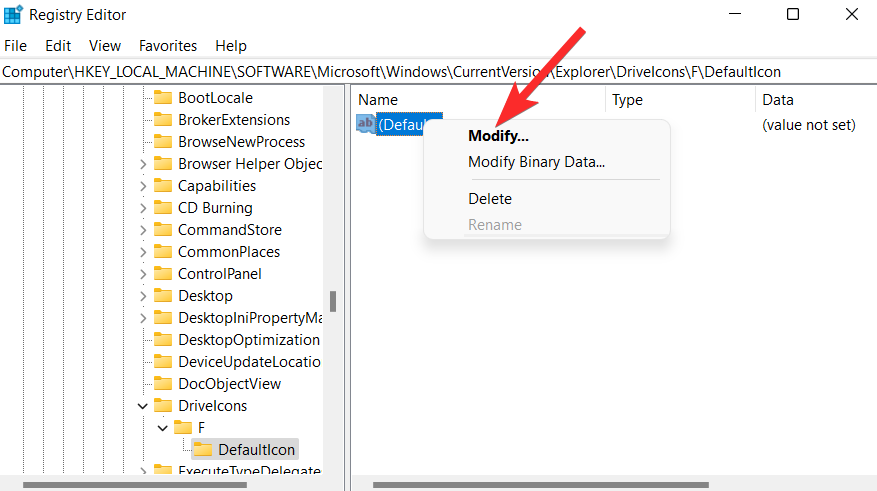
Task: Collapse the F subkey
Action: [163, 428]
